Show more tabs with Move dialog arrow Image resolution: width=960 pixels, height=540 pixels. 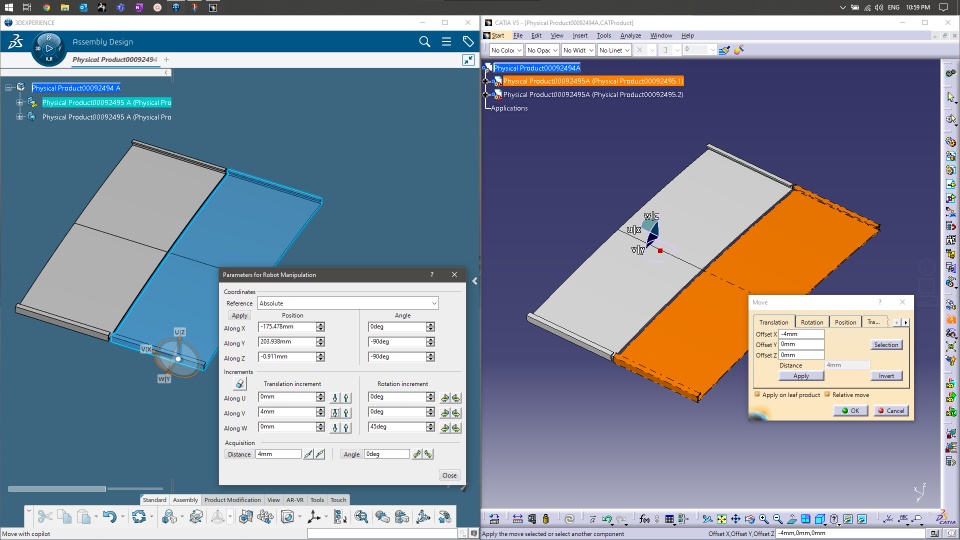[906, 322]
